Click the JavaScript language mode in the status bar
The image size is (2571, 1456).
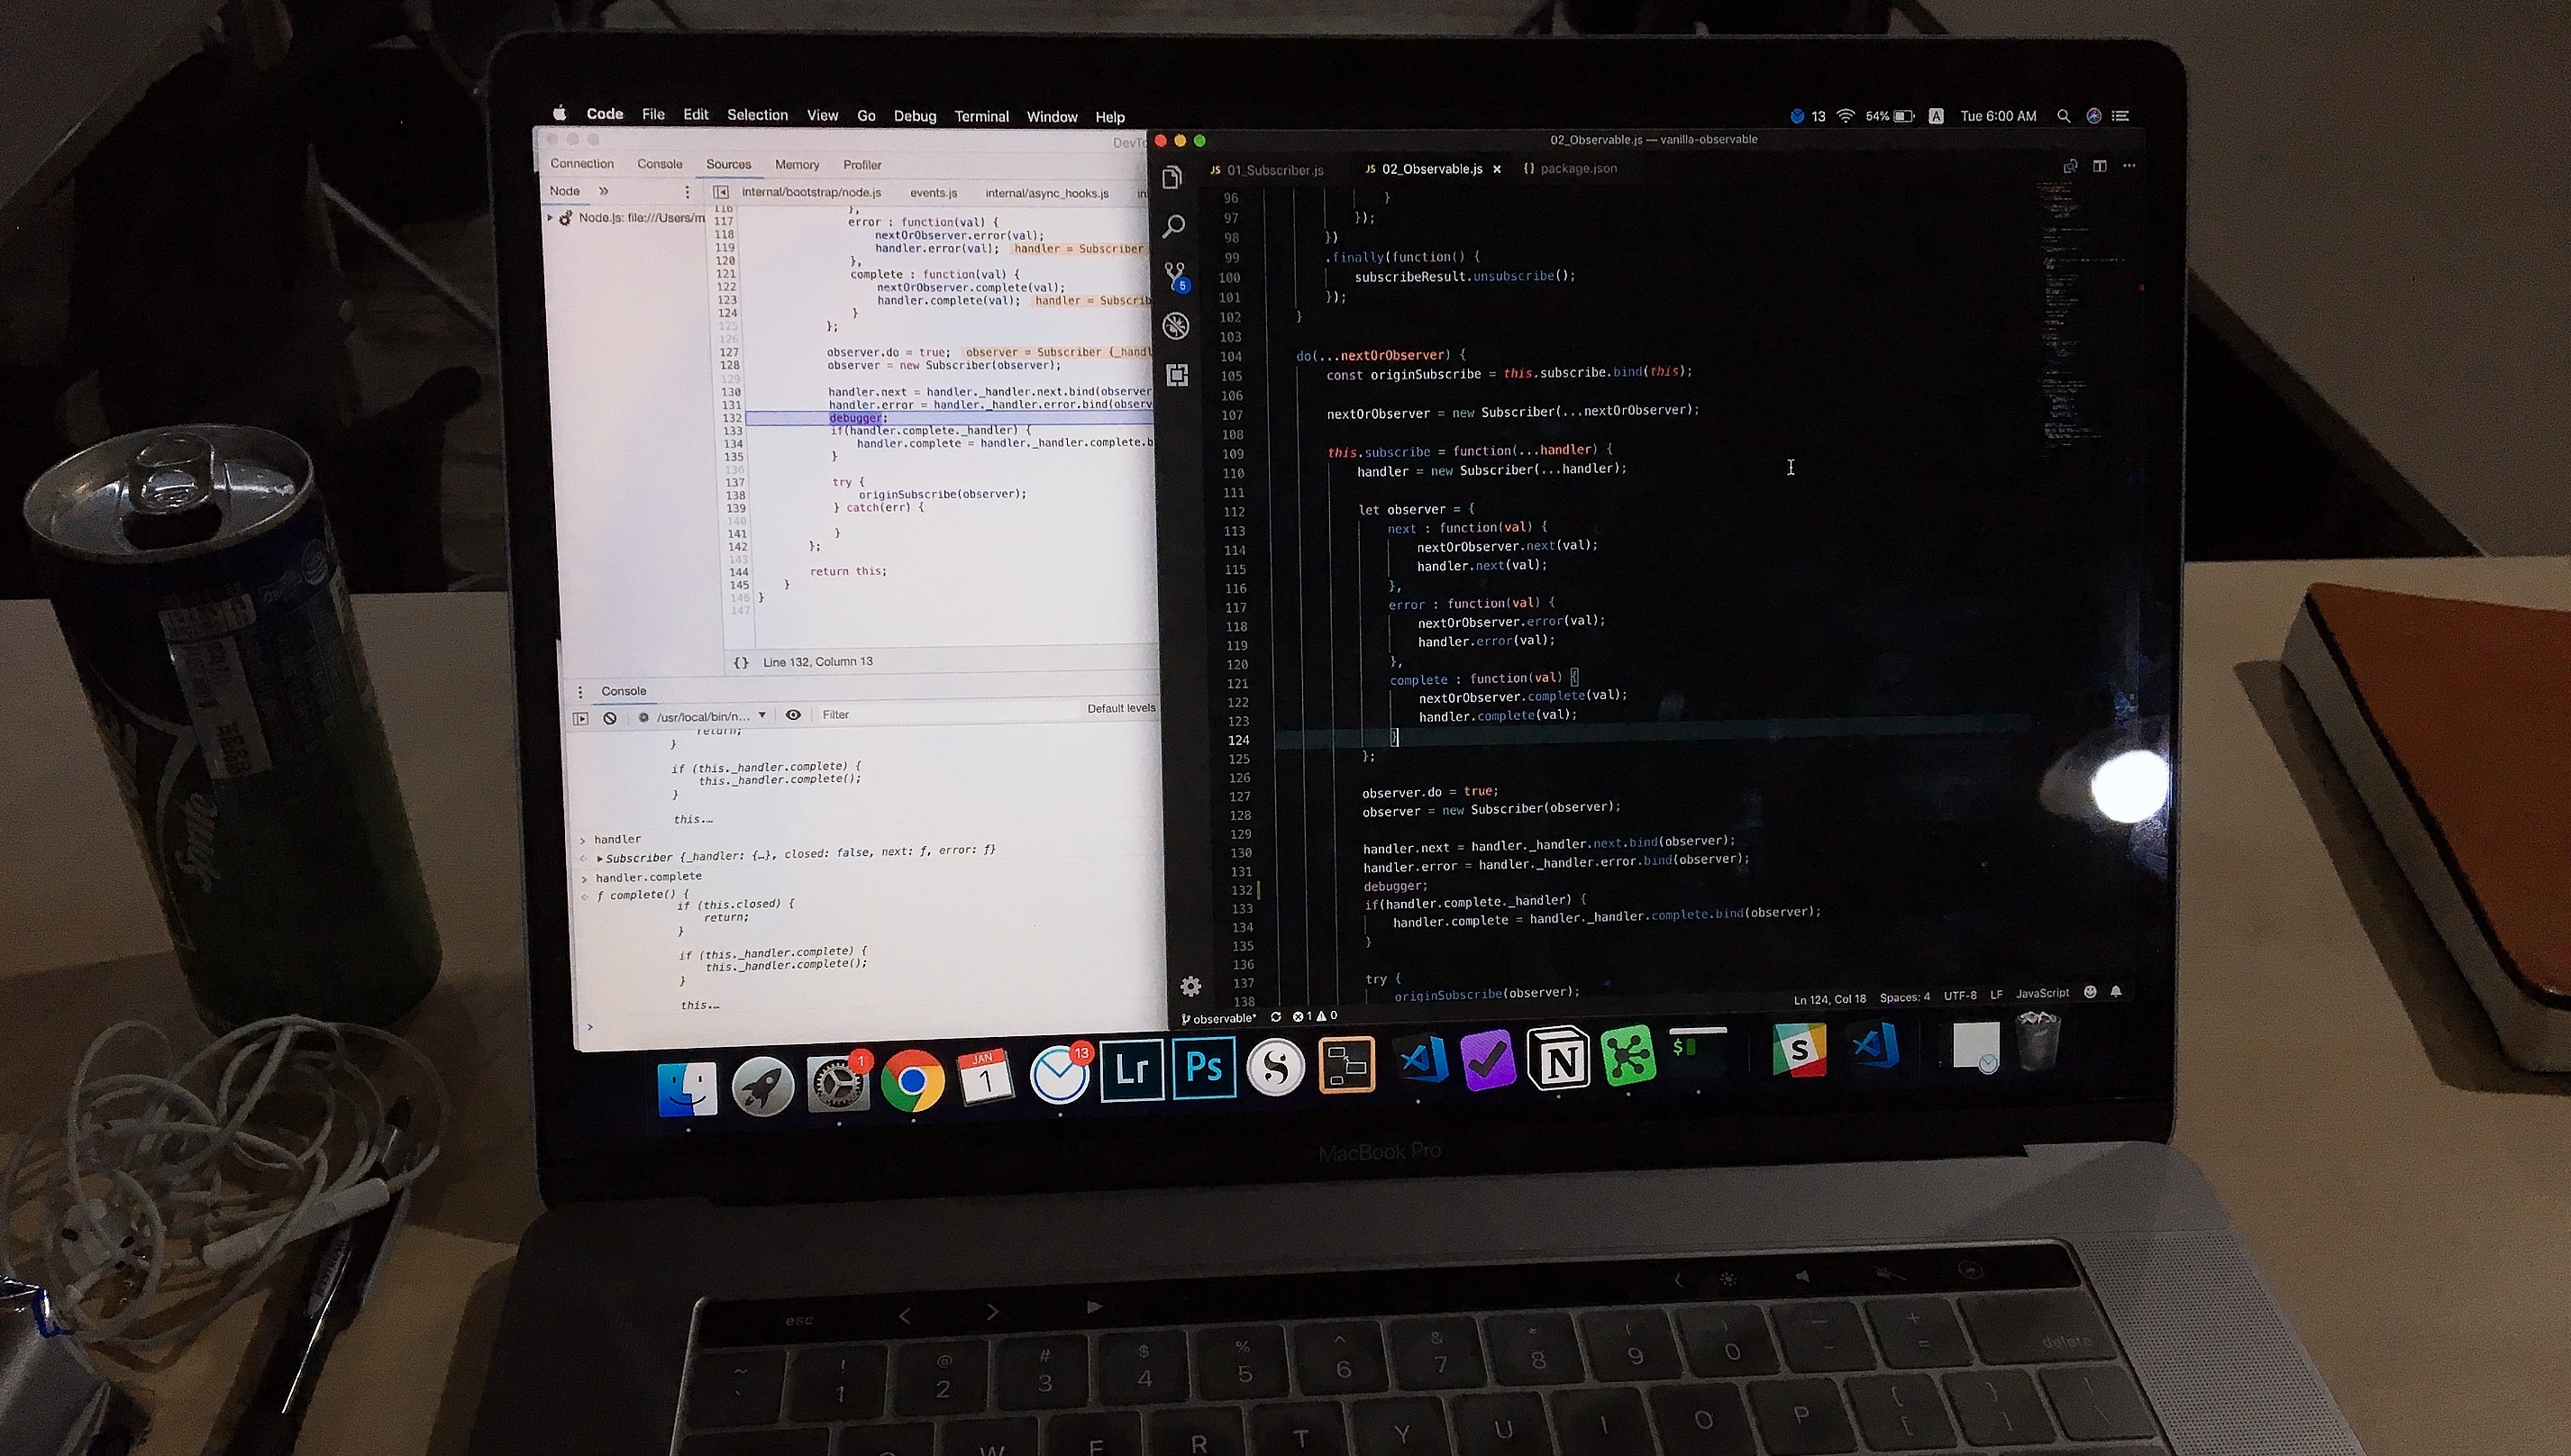2041,993
